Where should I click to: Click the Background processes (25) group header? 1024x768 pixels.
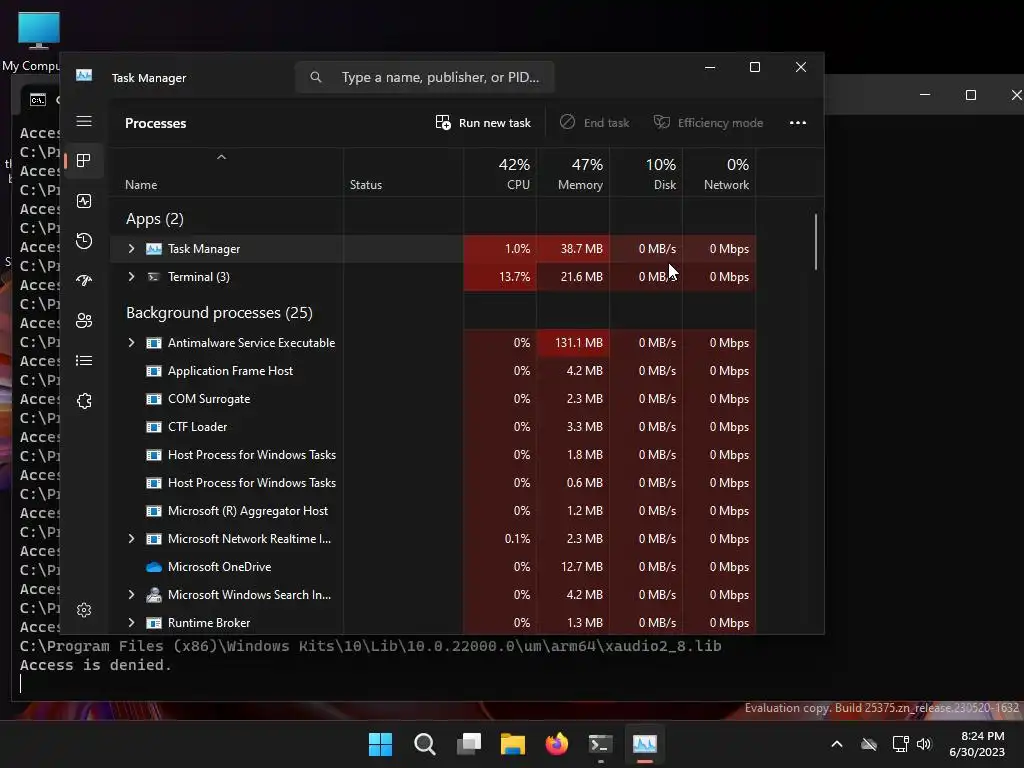point(219,313)
